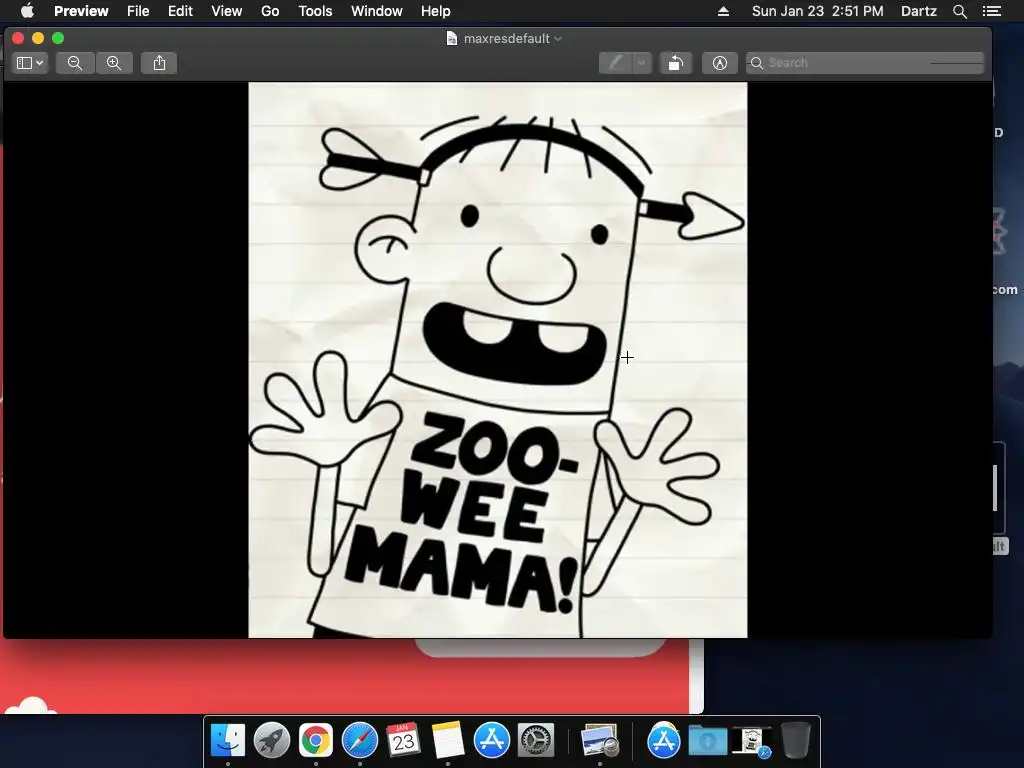This screenshot has height=768, width=1024.
Task: Click into the Search field
Action: tap(865, 63)
